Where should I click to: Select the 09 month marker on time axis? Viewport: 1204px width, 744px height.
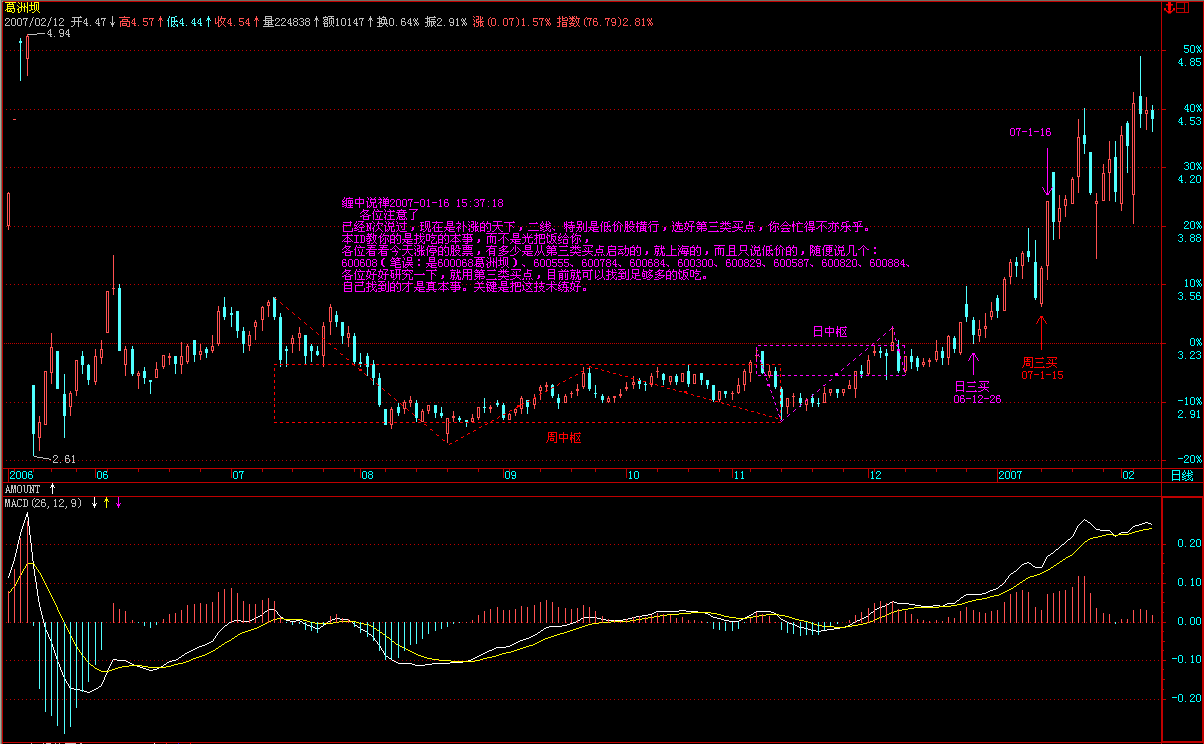point(509,475)
